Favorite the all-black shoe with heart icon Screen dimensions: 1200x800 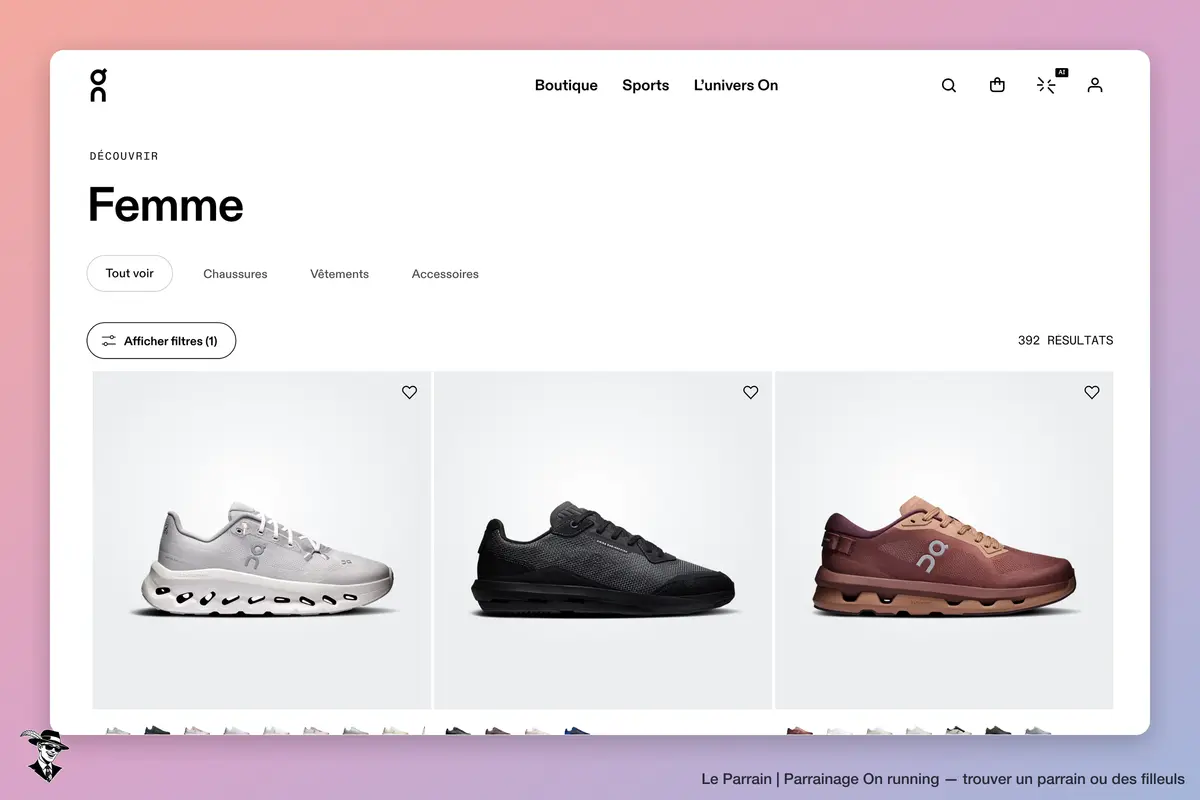click(x=751, y=393)
